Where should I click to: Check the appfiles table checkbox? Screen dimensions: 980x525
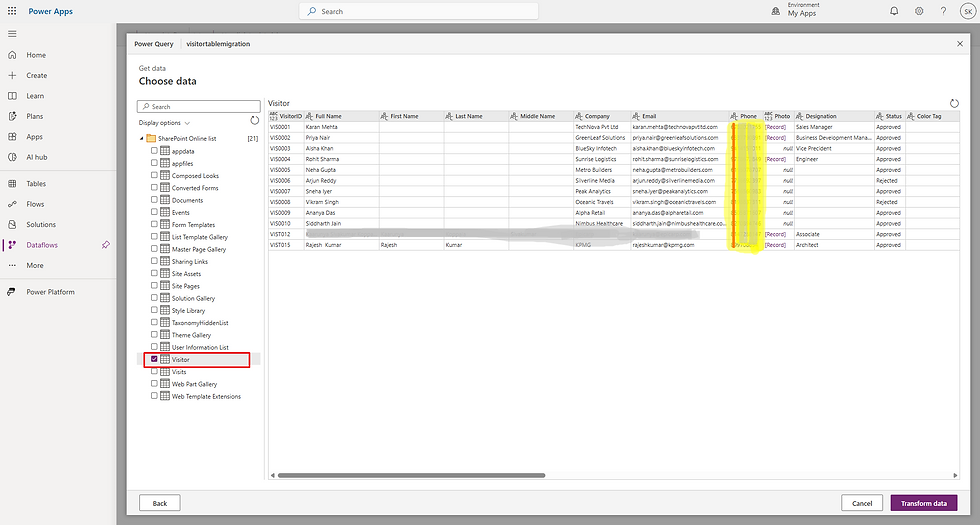click(154, 163)
